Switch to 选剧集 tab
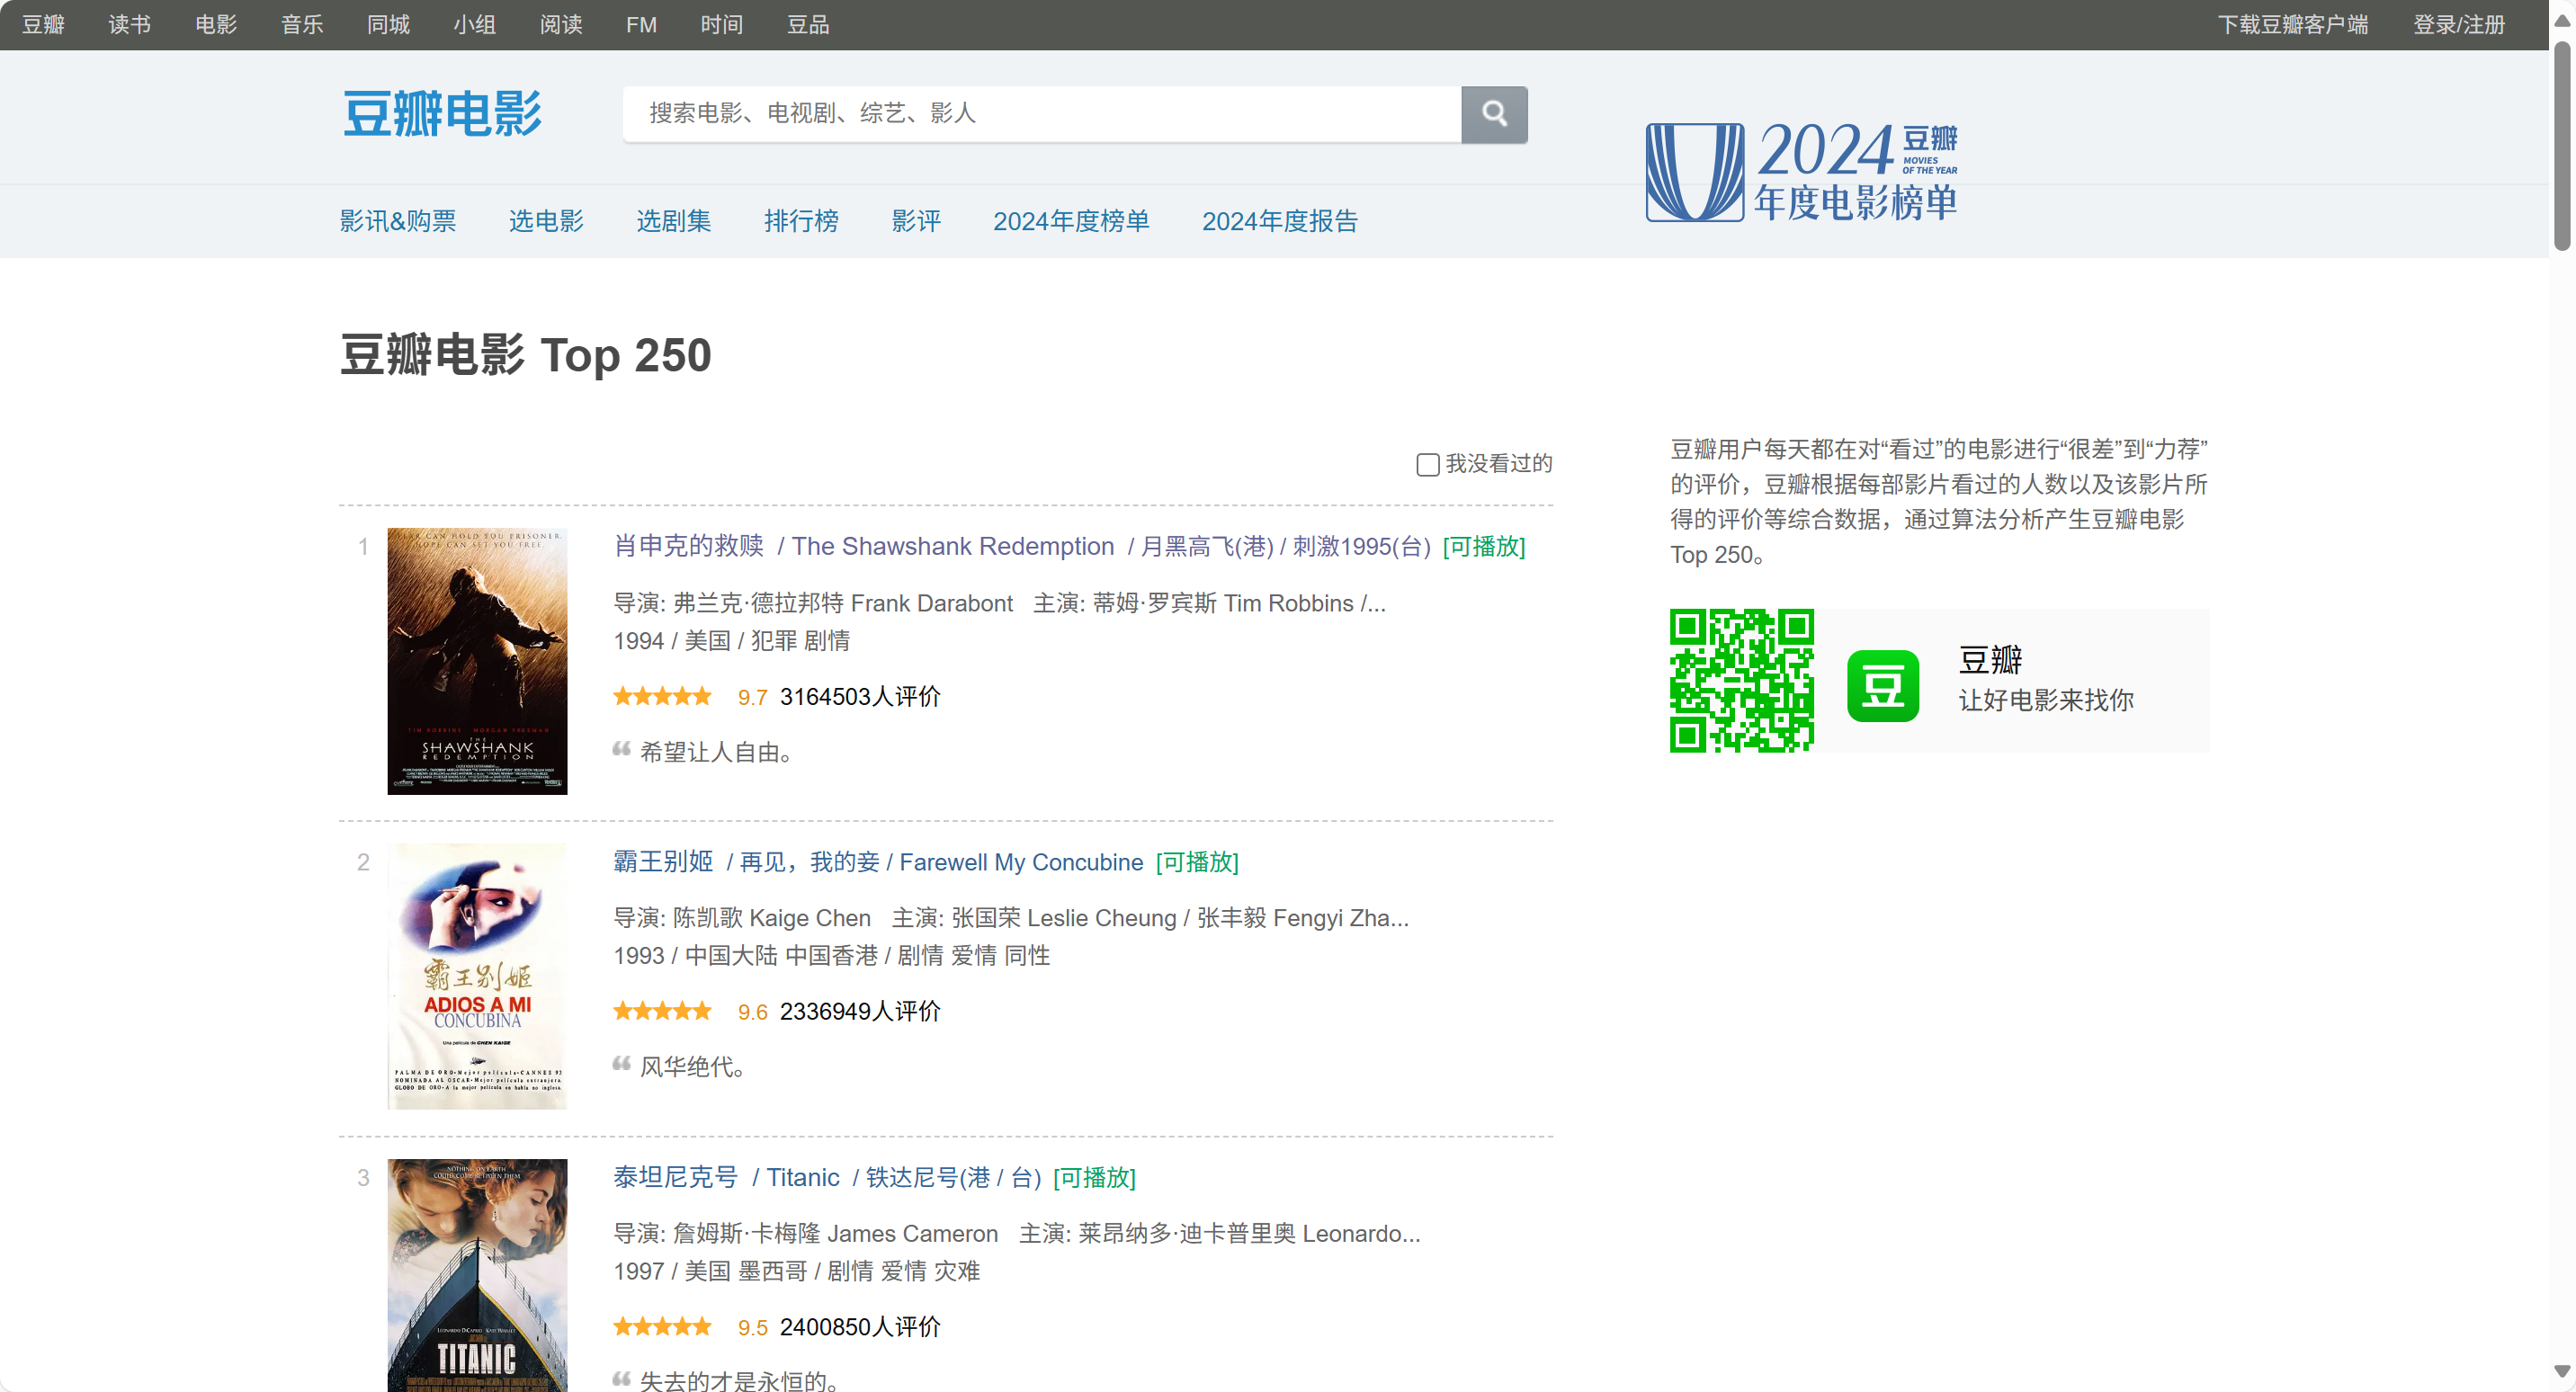Screen dimensions: 2576x1392 click(x=673, y=221)
